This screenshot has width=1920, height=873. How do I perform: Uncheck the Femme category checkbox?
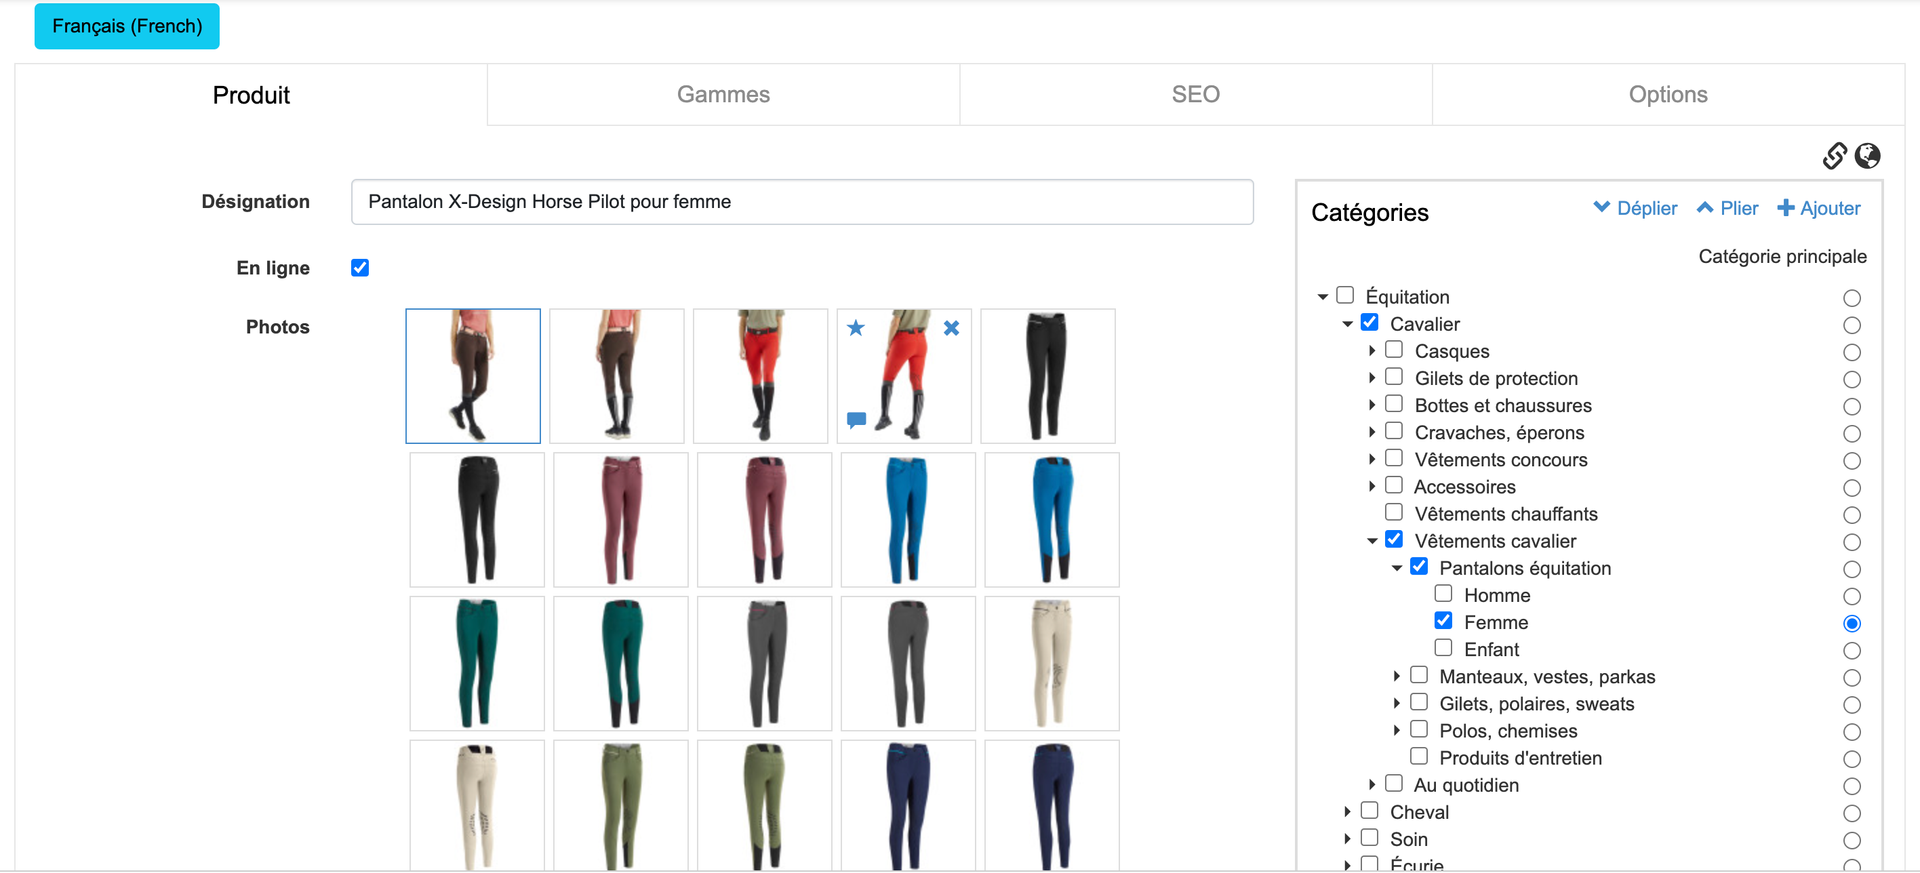(x=1443, y=621)
